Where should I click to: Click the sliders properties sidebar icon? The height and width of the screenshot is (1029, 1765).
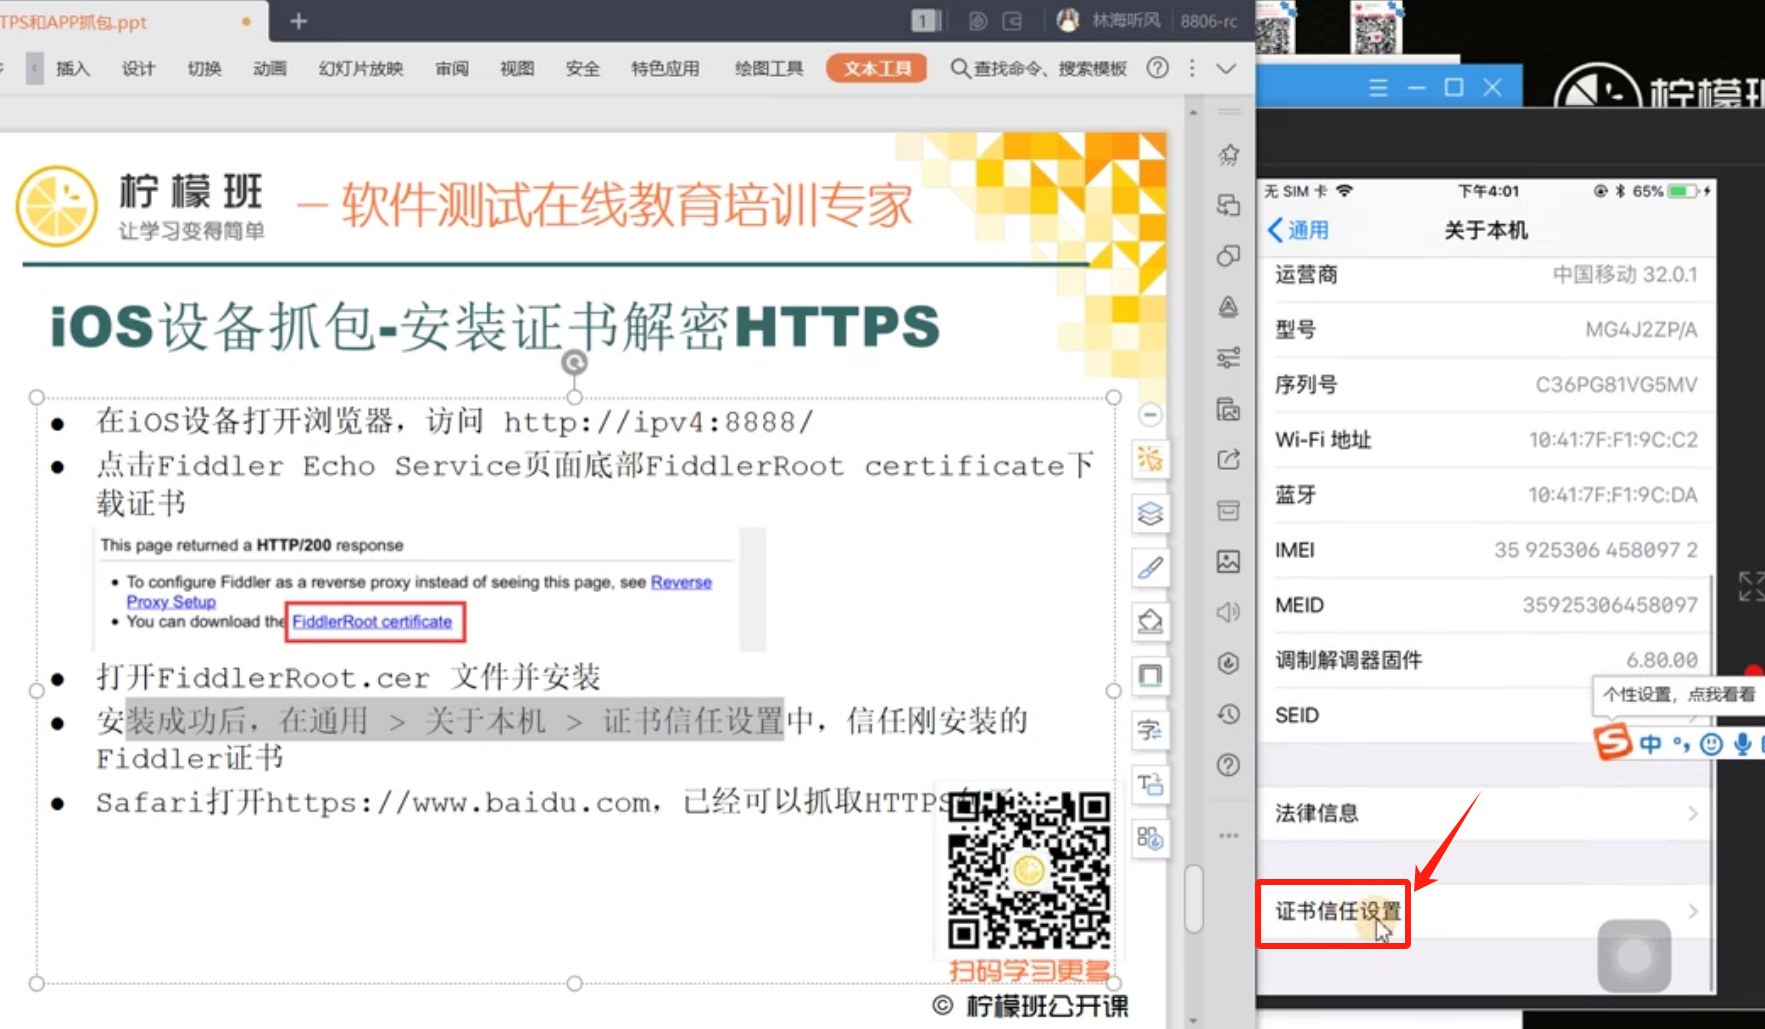(1228, 358)
